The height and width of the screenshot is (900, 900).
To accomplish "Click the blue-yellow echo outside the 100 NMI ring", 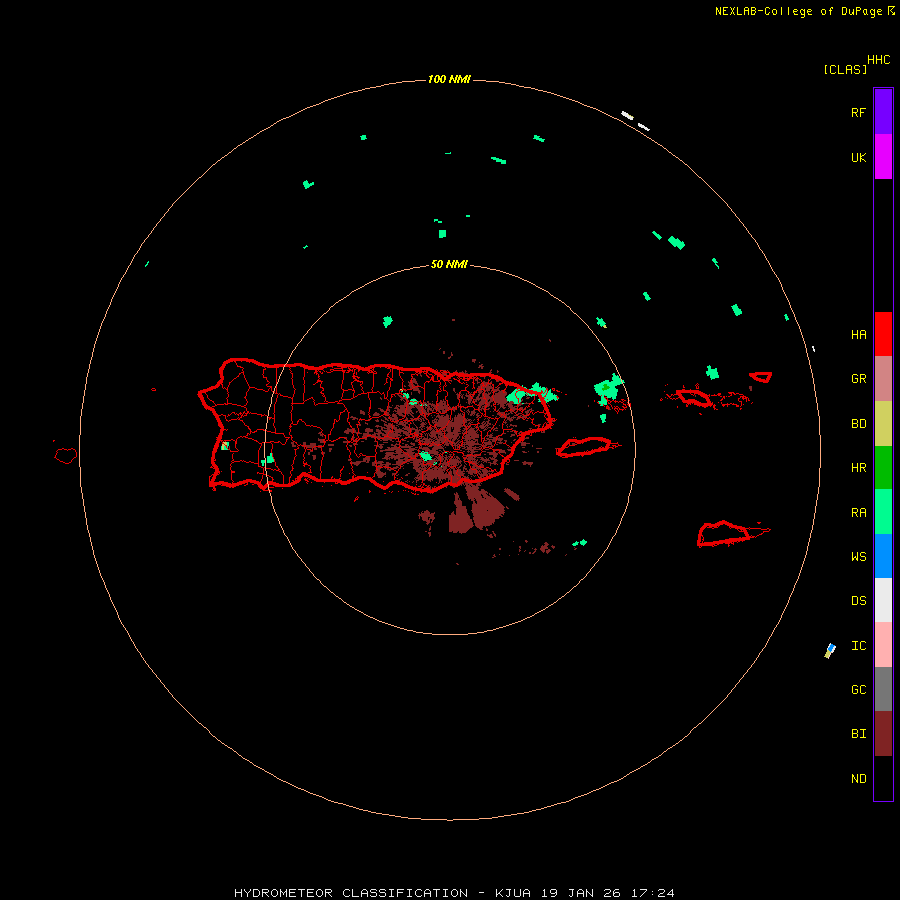I will [830, 651].
